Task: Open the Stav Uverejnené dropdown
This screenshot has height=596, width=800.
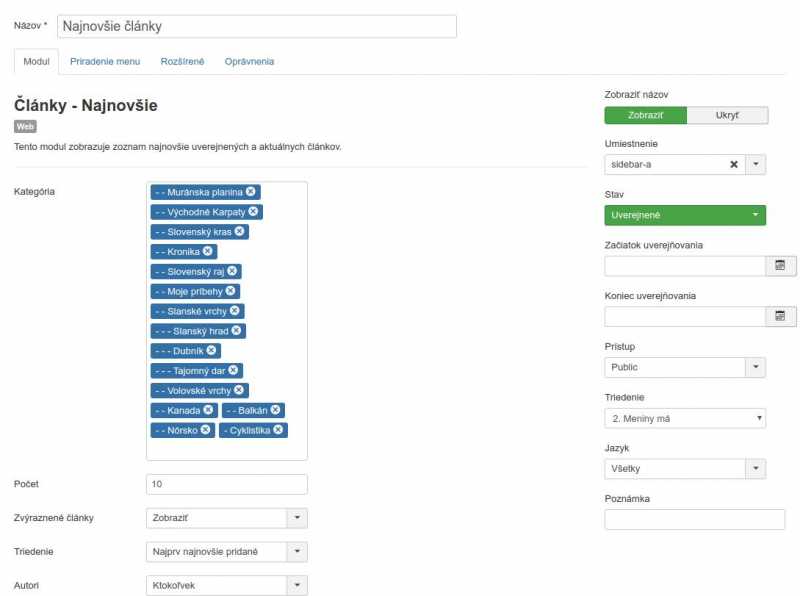Action: (x=685, y=215)
